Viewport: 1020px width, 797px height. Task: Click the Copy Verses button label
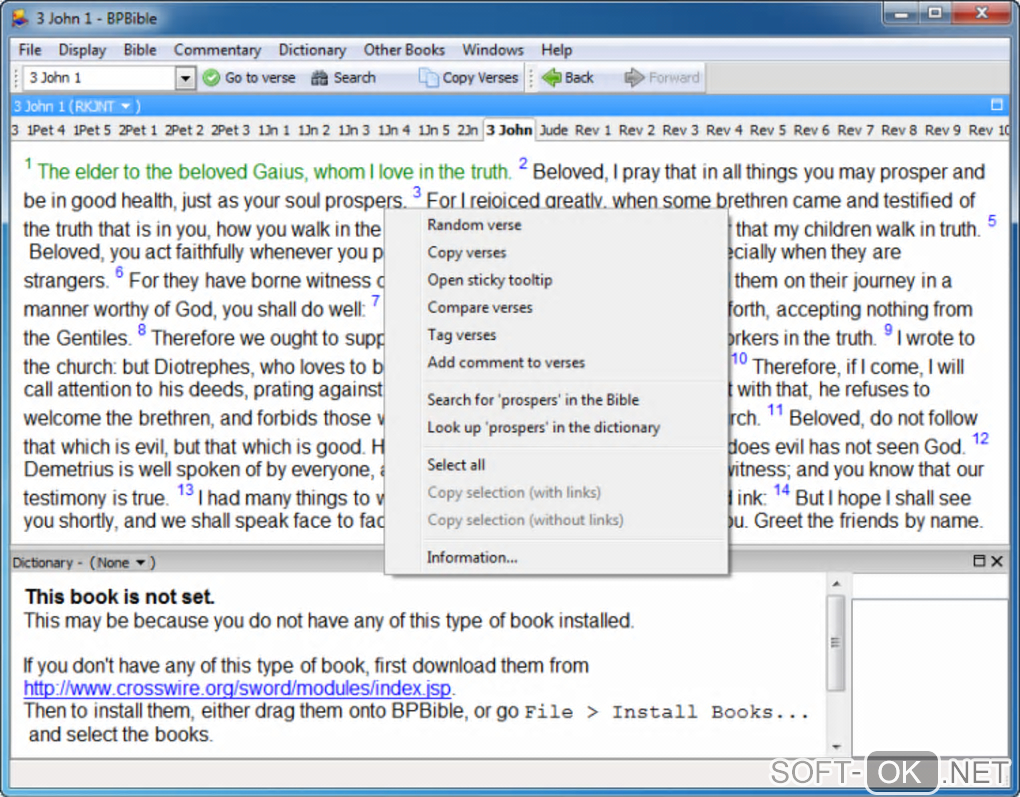click(x=481, y=78)
